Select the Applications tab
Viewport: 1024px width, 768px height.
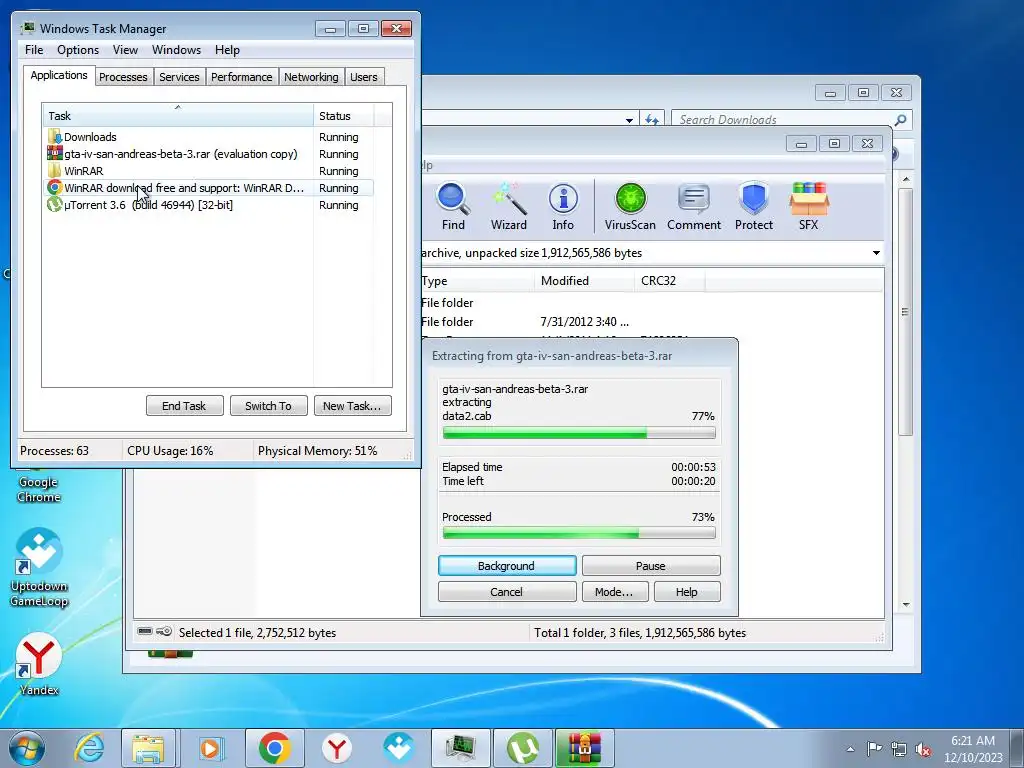click(59, 75)
